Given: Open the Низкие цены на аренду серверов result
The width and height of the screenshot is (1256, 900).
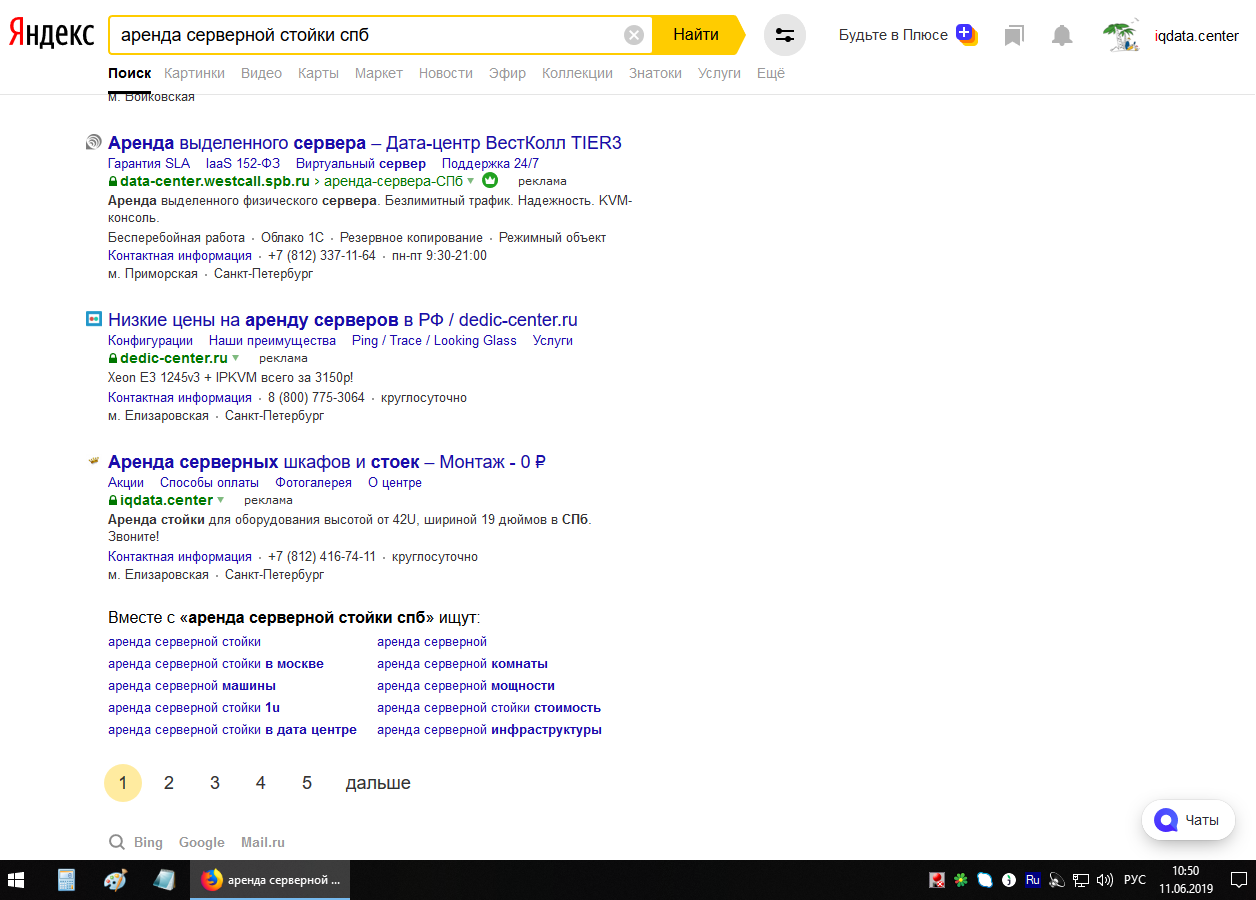Looking at the screenshot, I should [343, 320].
